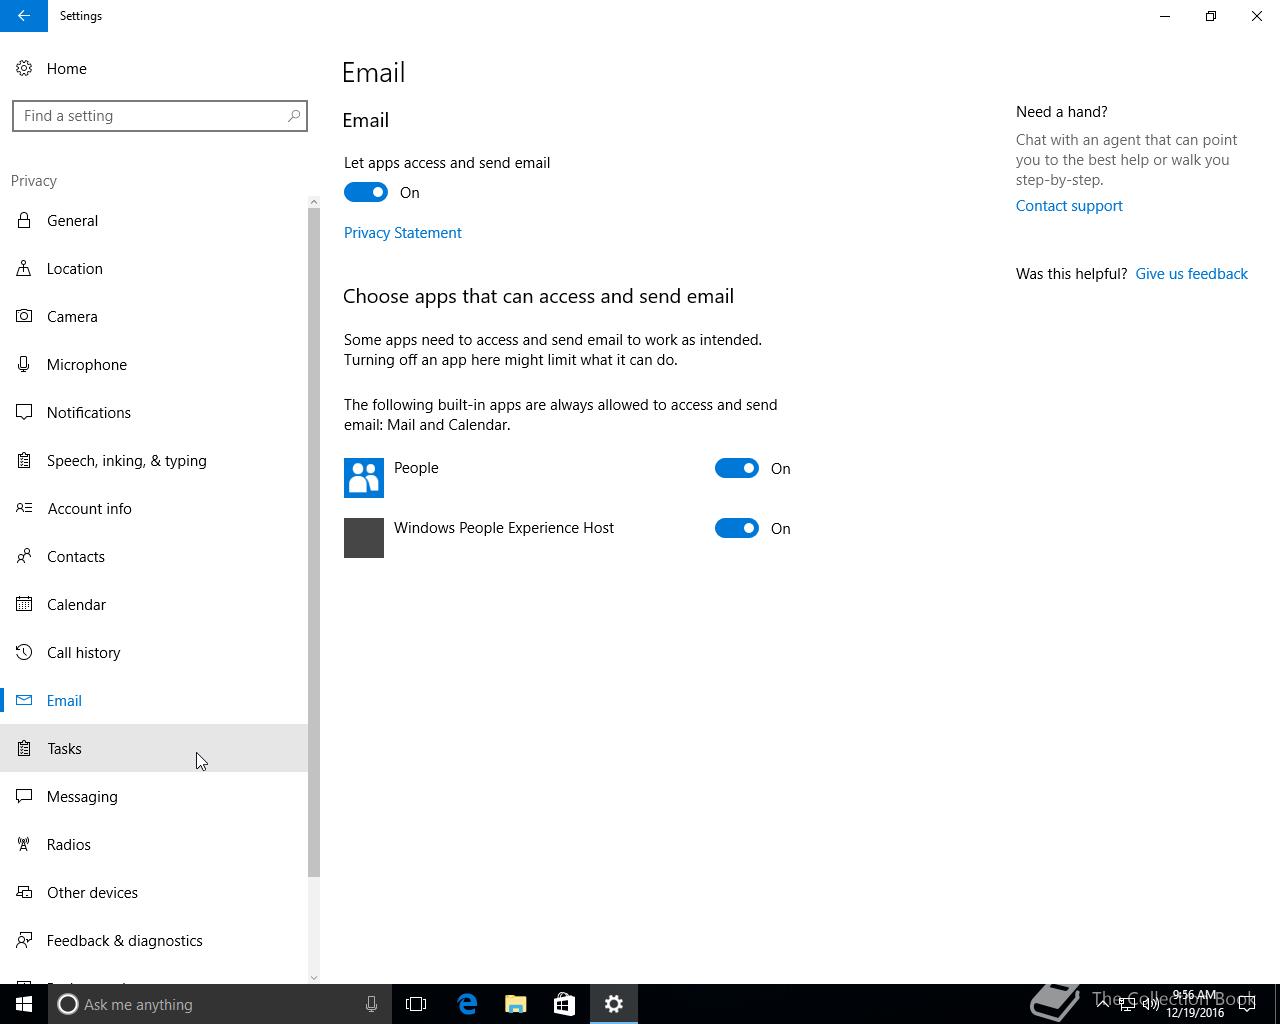Open Speech, inking, & typing page
Screen dimensions: 1280x1024
[x=154, y=460]
